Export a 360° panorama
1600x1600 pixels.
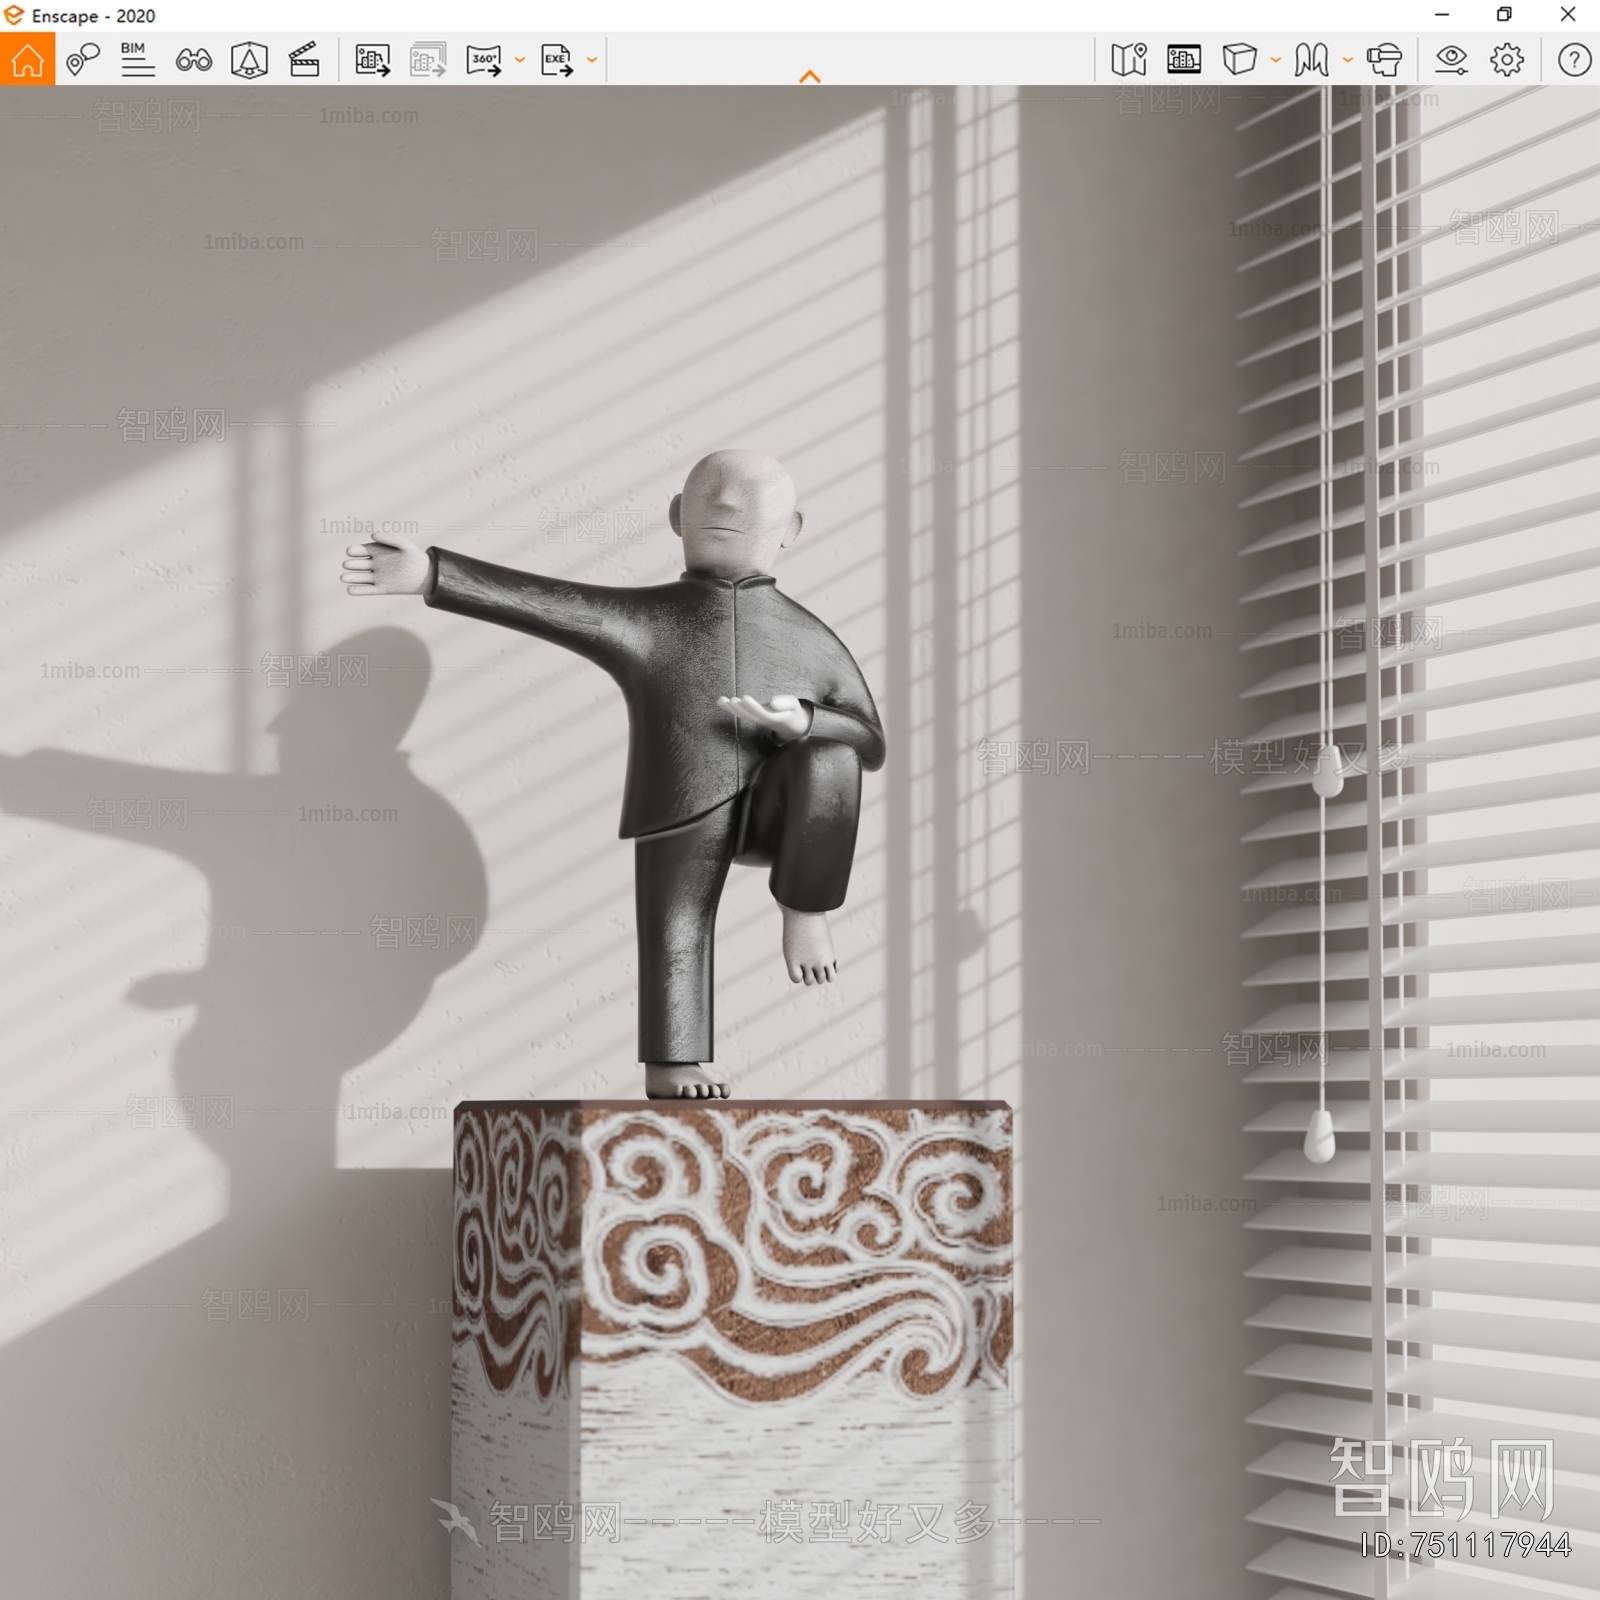click(x=484, y=60)
